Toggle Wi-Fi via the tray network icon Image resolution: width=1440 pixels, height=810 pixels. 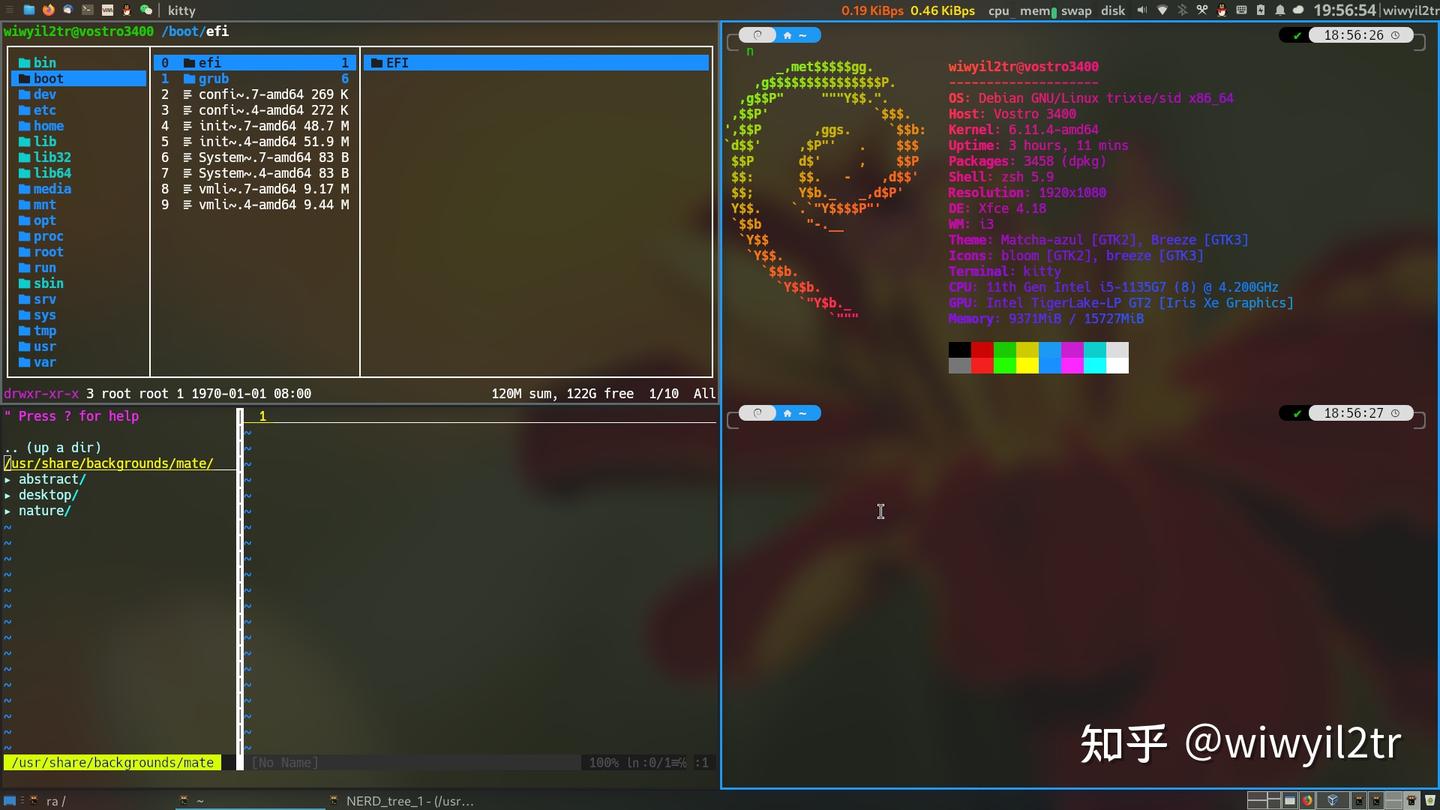(x=1162, y=9)
